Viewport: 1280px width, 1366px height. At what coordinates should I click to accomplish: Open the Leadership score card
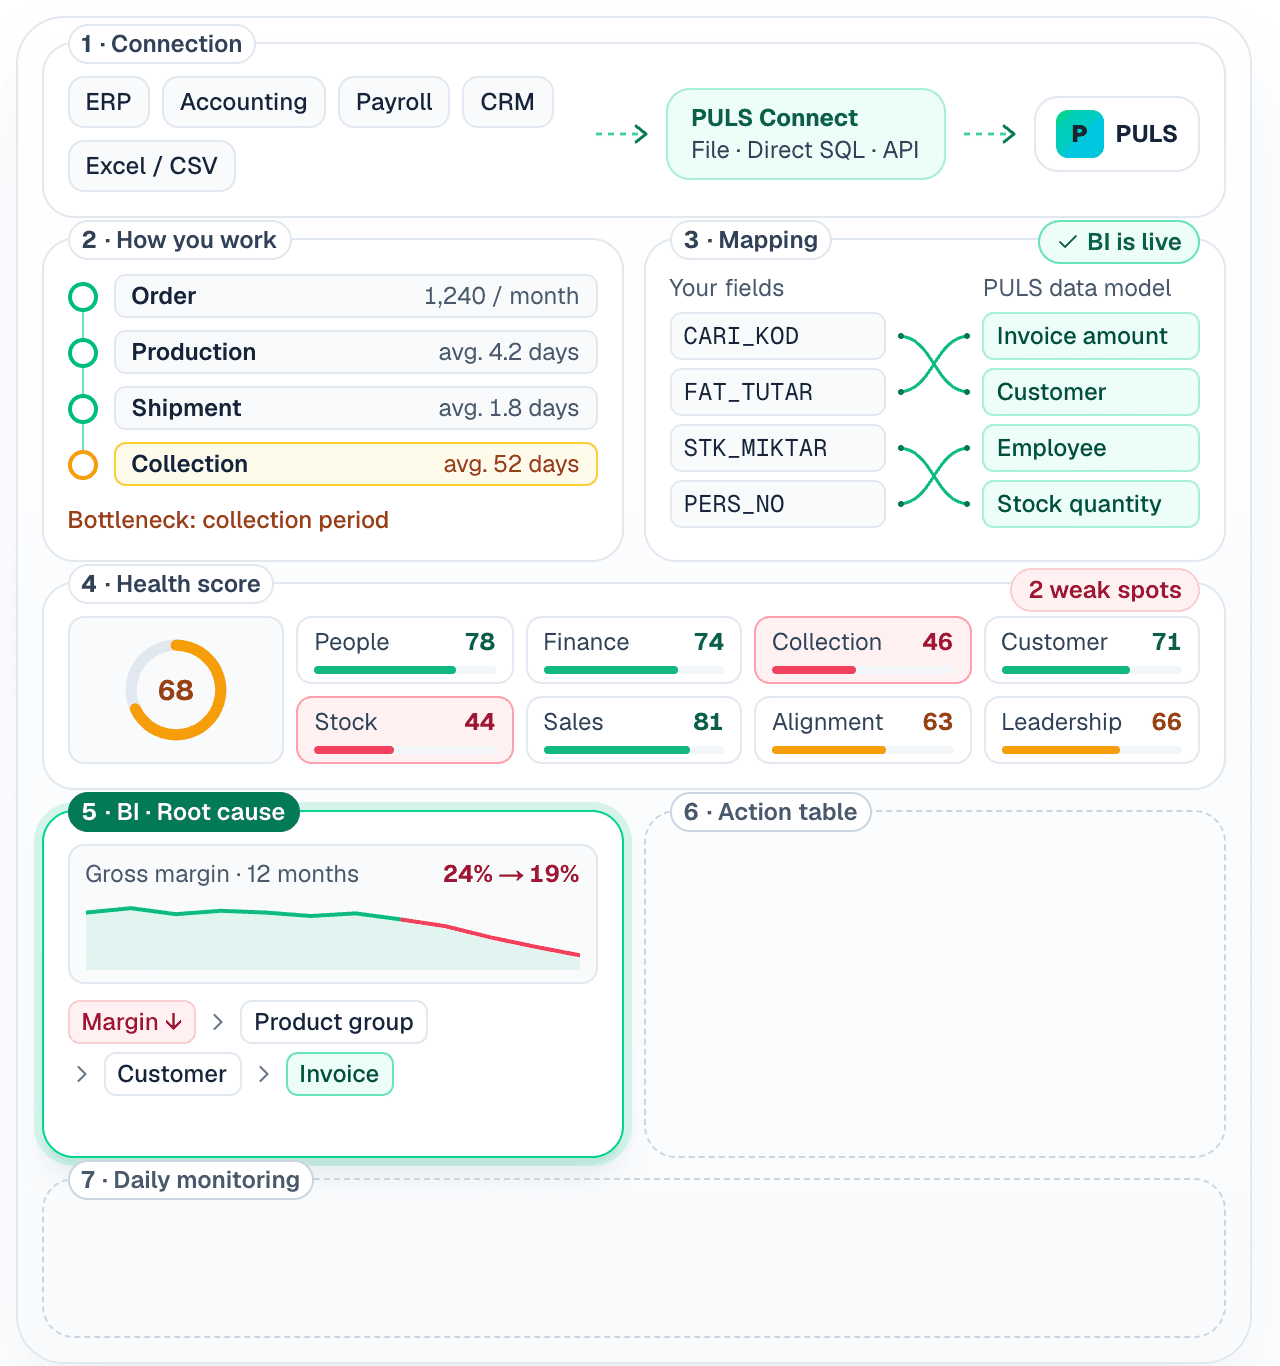1092,730
